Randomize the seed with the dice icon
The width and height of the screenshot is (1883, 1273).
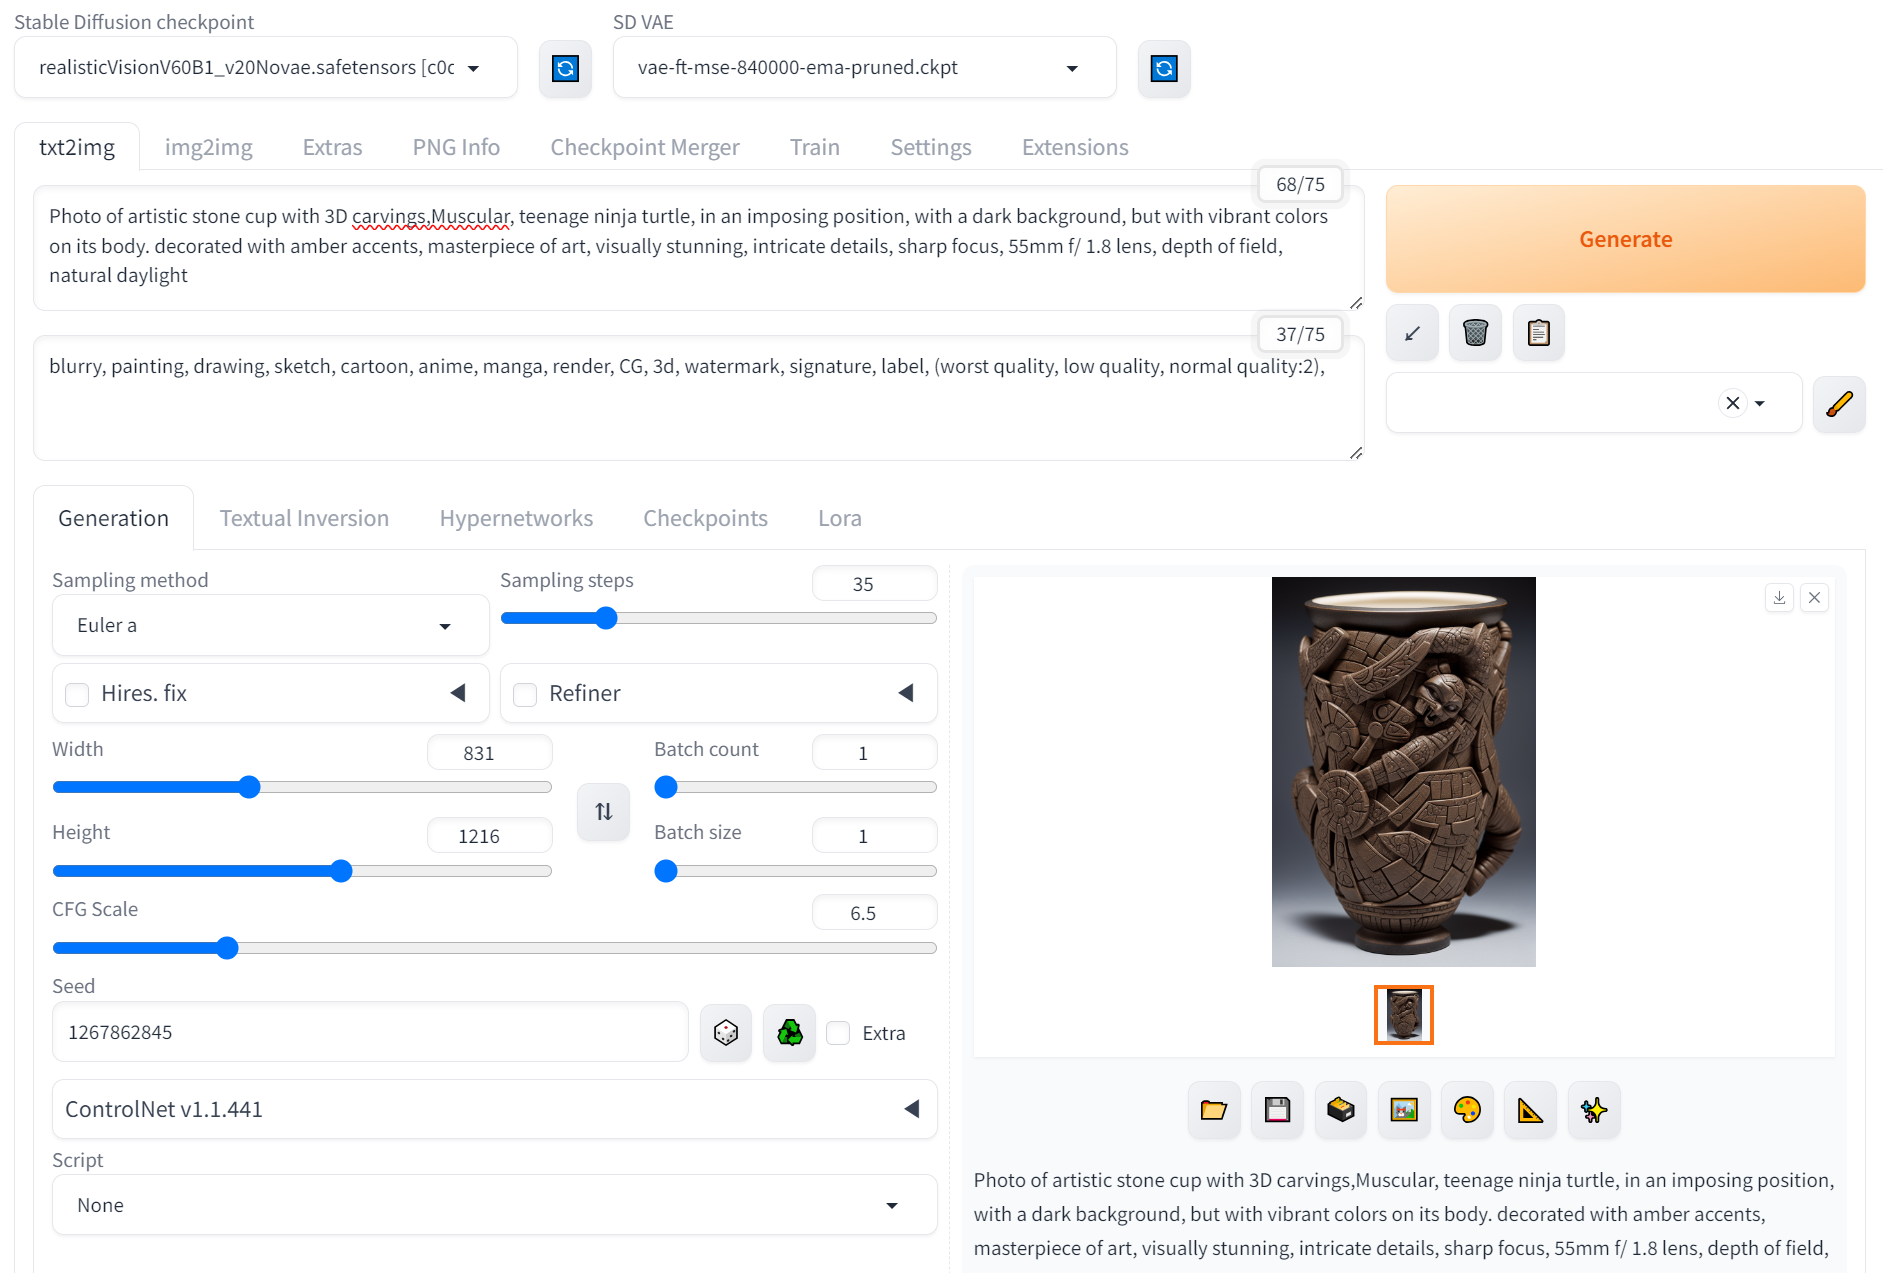726,1032
